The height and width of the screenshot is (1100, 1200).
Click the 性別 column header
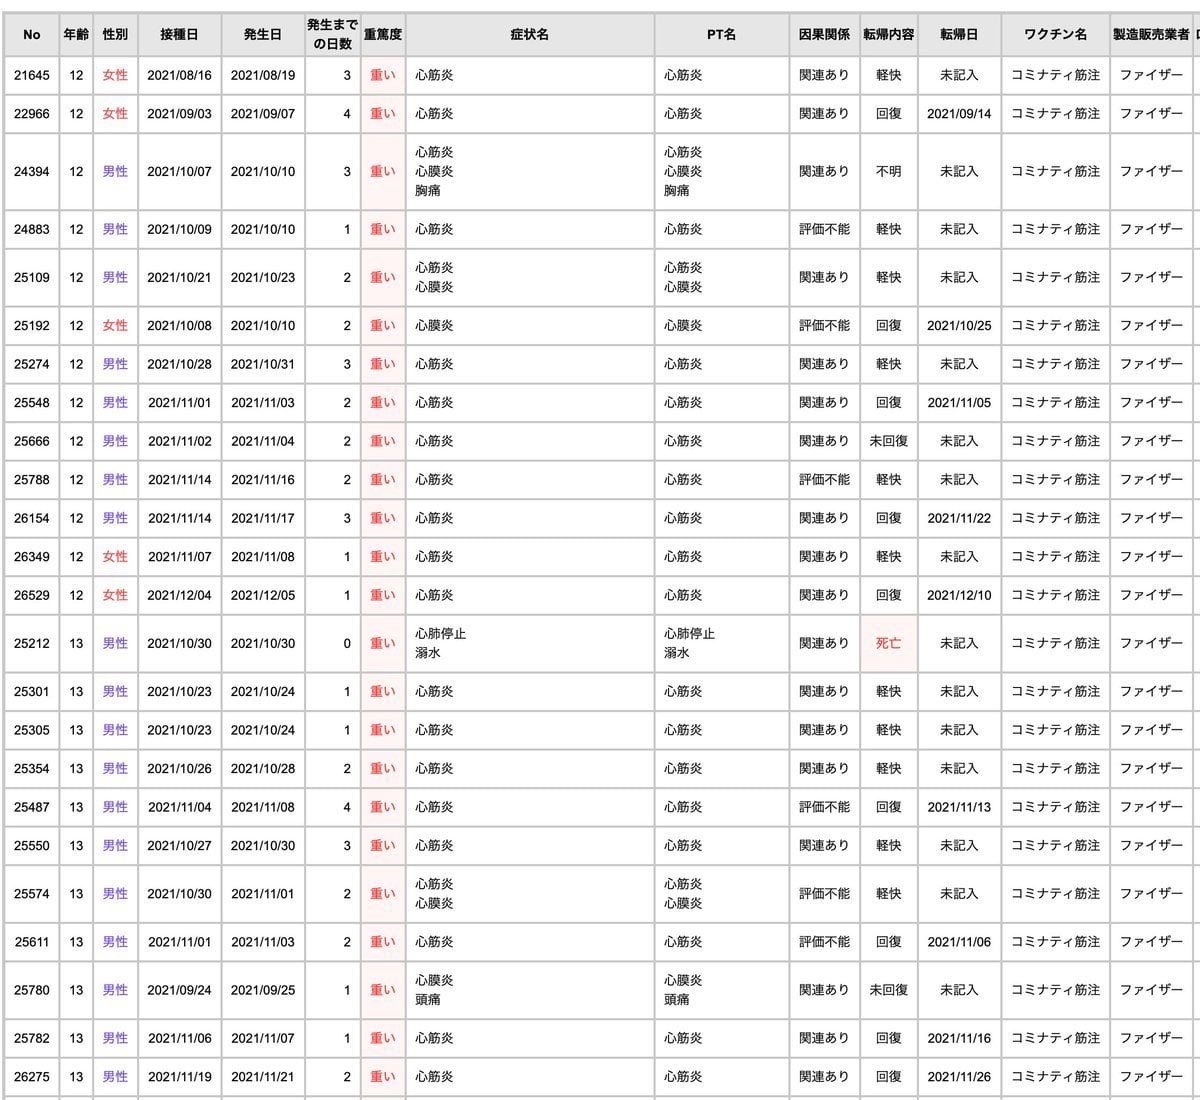tap(115, 35)
